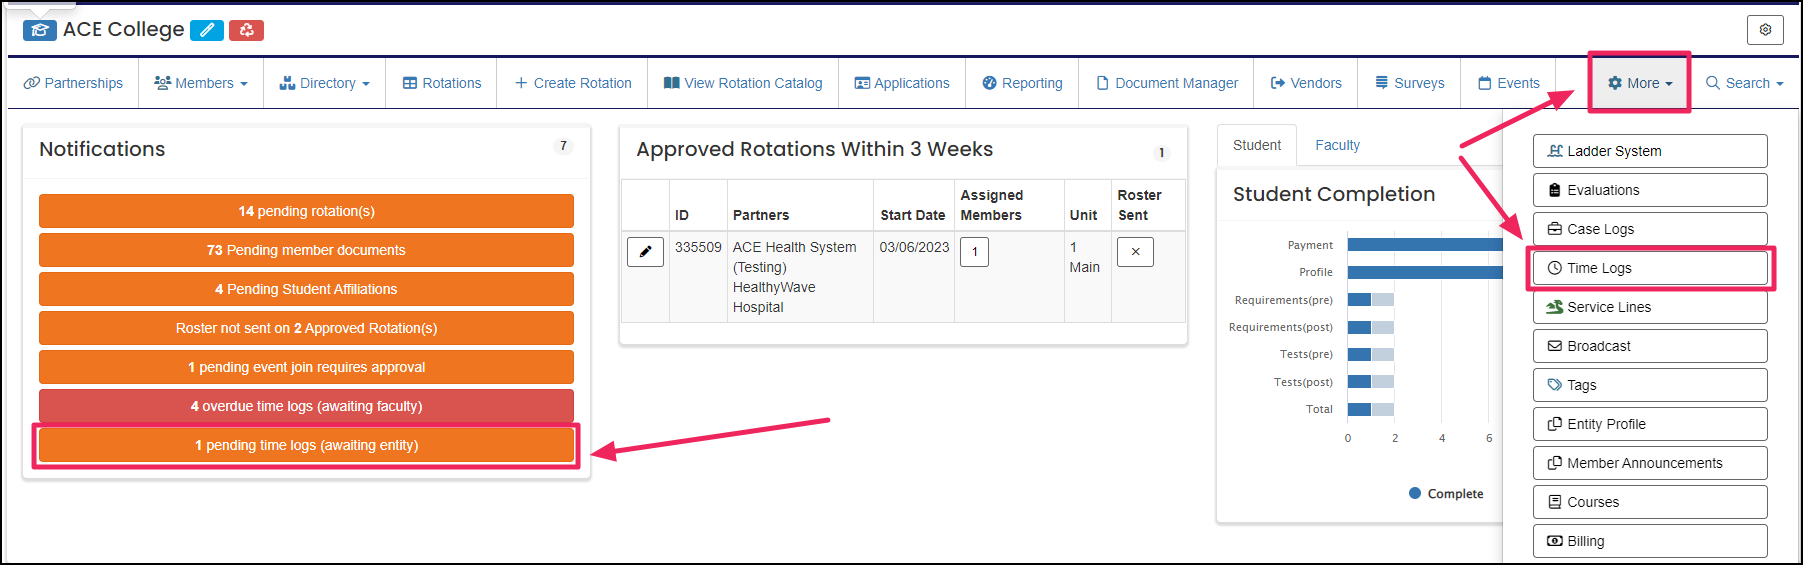This screenshot has width=1803, height=565.
Task: Open Document Manager
Action: 1167,83
